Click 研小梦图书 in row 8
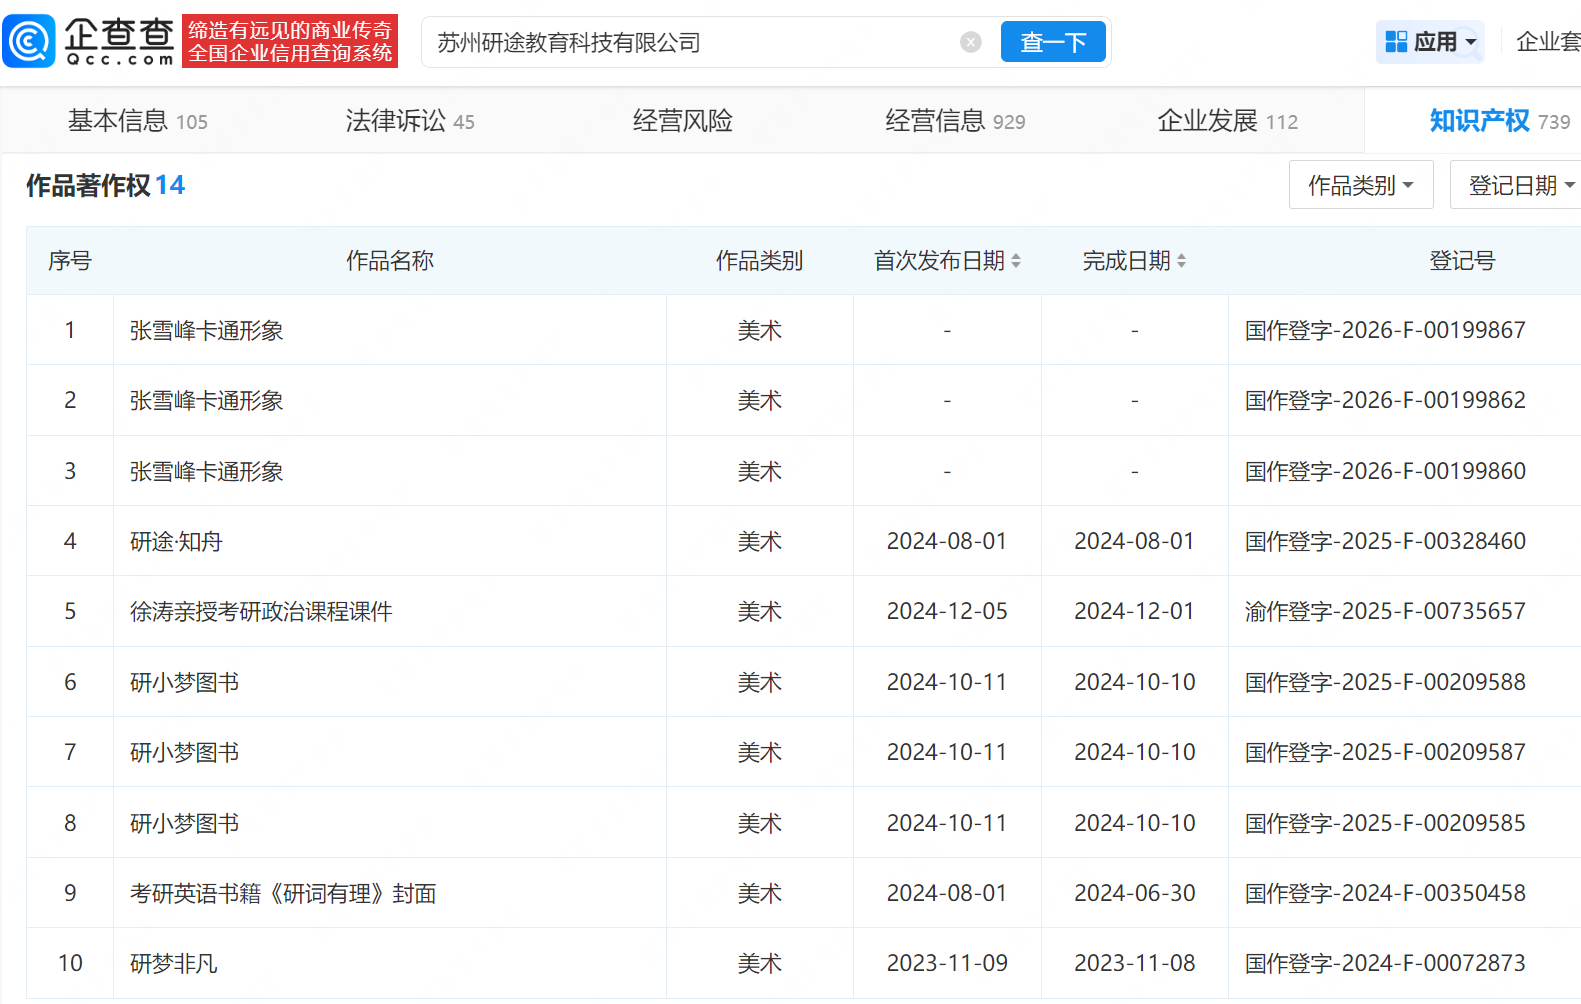The width and height of the screenshot is (1581, 1004). tap(185, 823)
